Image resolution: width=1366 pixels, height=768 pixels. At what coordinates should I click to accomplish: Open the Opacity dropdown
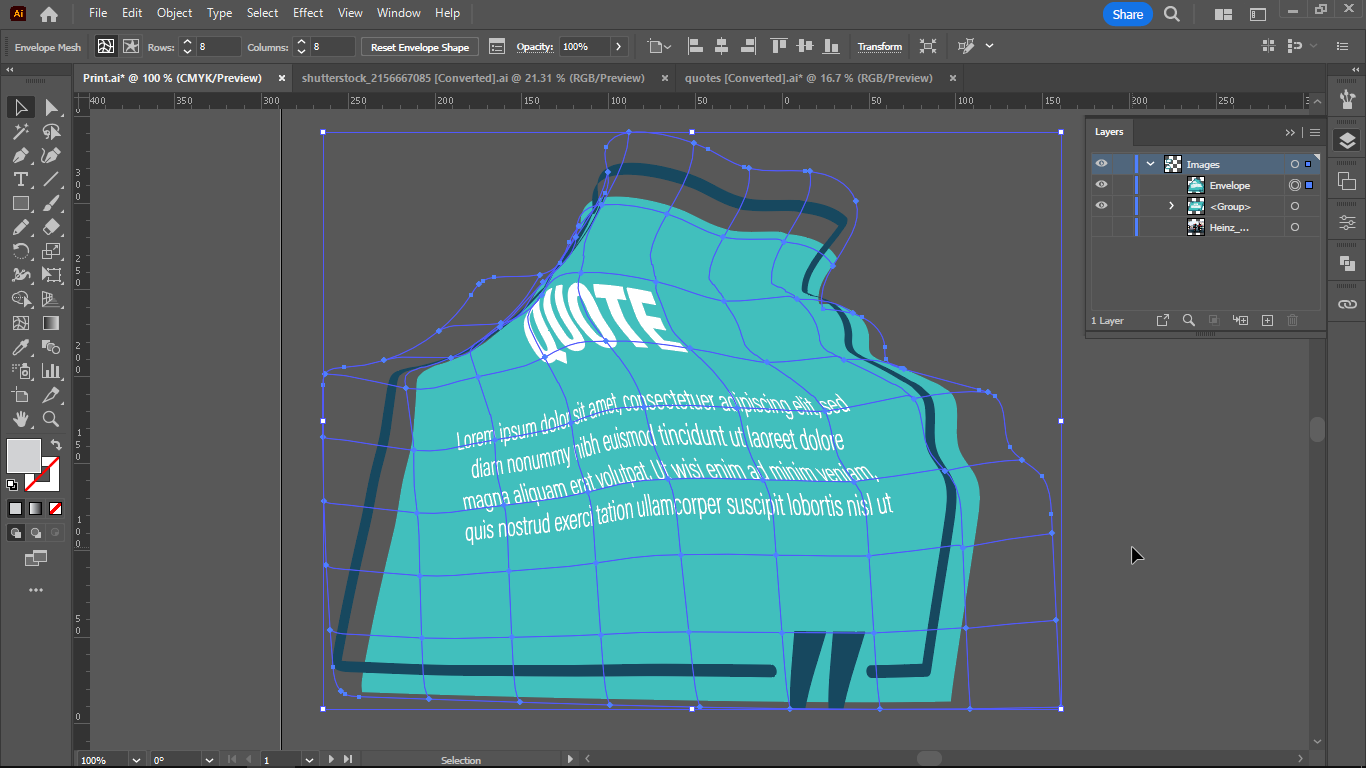(x=618, y=46)
